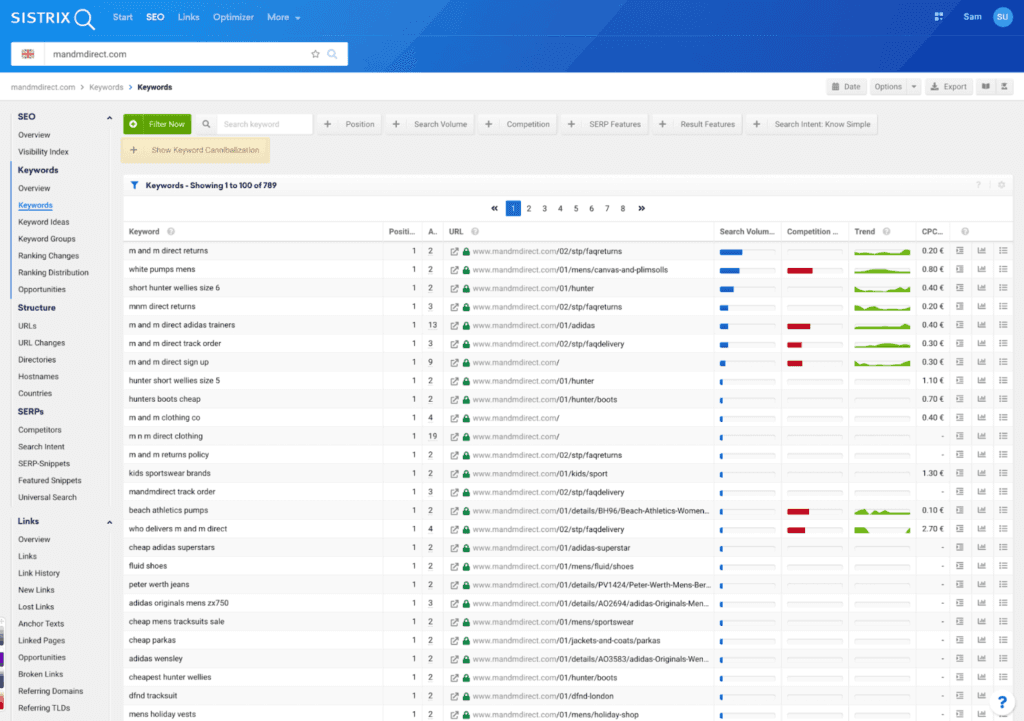Open history chart icon for mnm direct returns
Viewport: 1024px width, 721px height.
point(982,306)
